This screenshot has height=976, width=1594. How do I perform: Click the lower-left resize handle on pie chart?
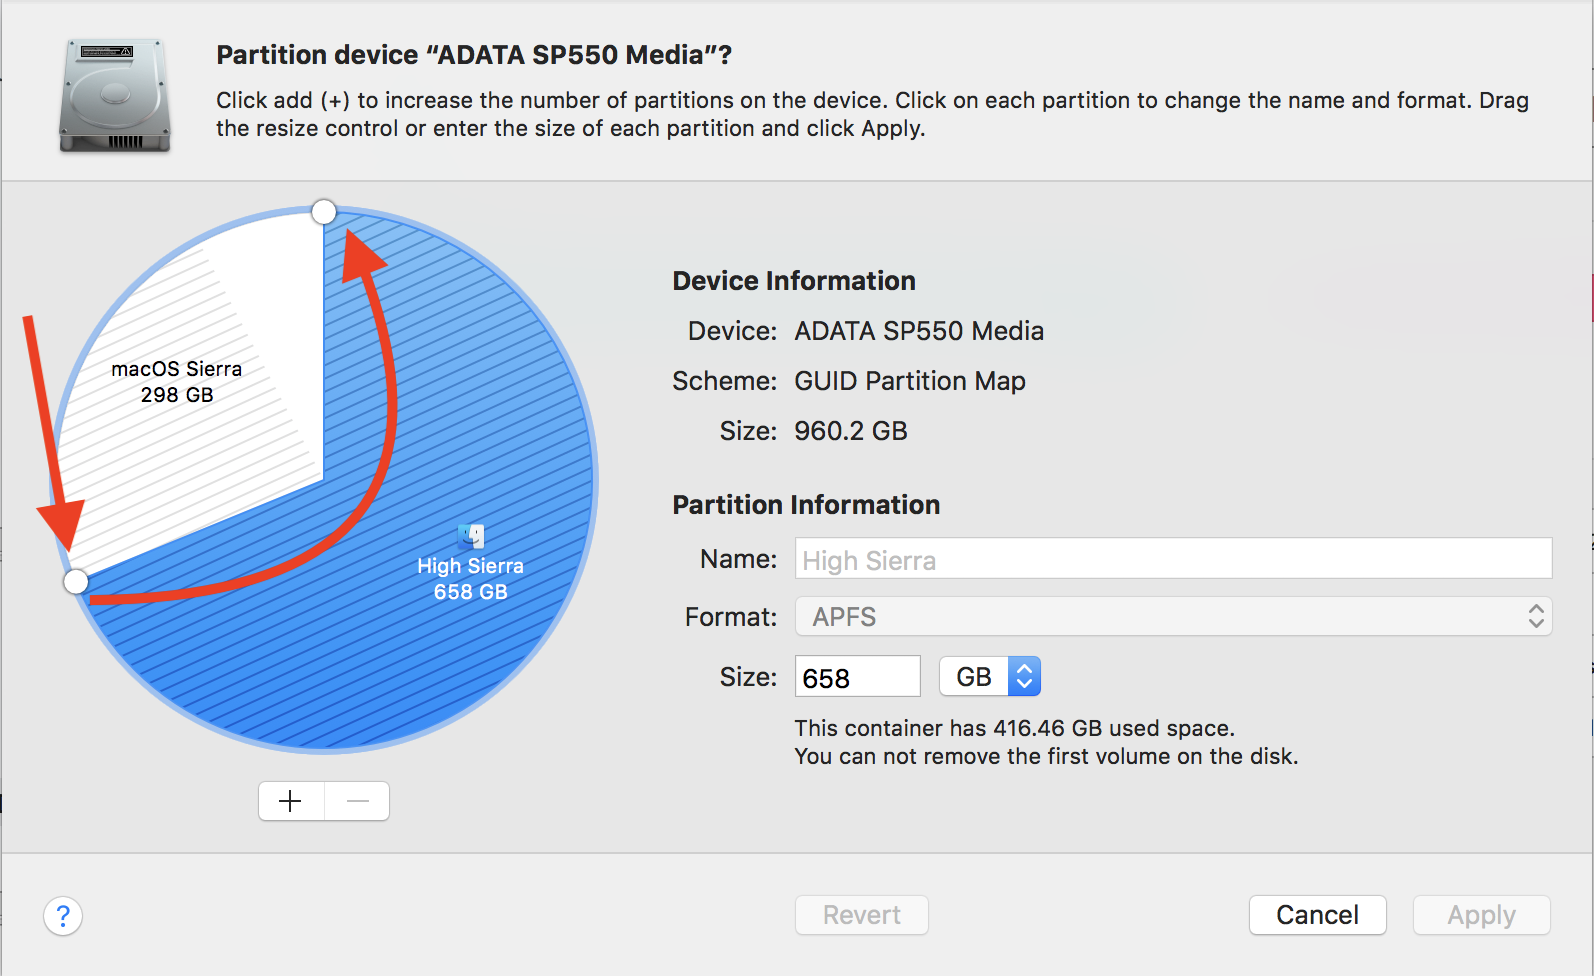[76, 581]
